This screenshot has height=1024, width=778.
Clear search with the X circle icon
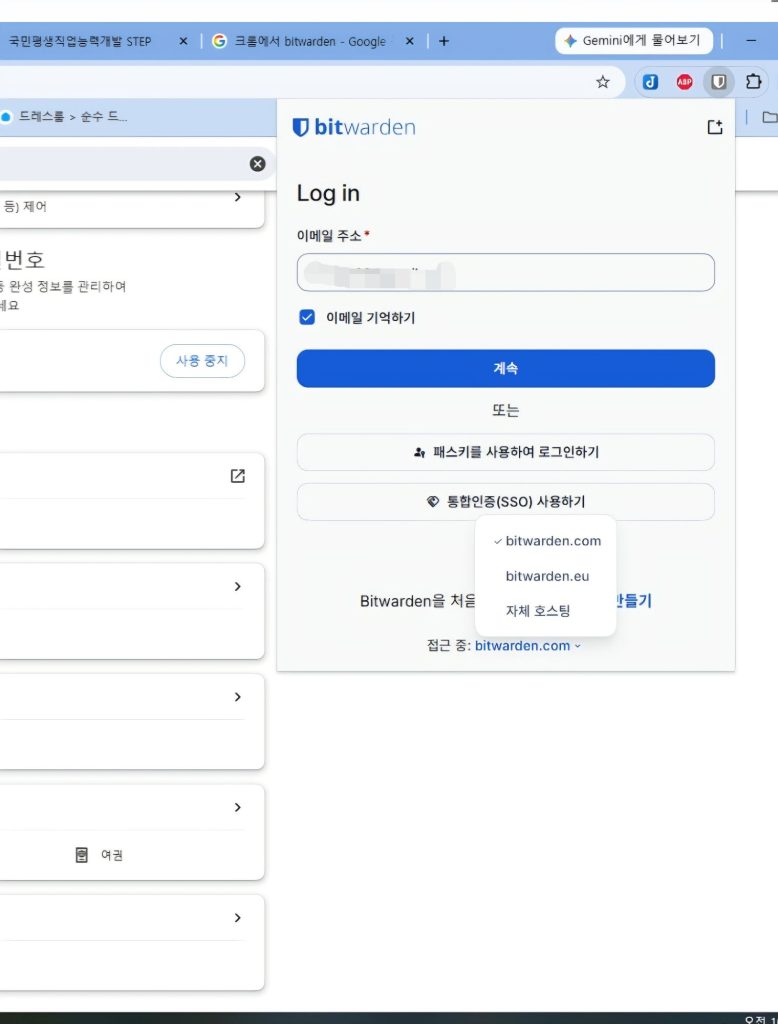click(x=257, y=164)
